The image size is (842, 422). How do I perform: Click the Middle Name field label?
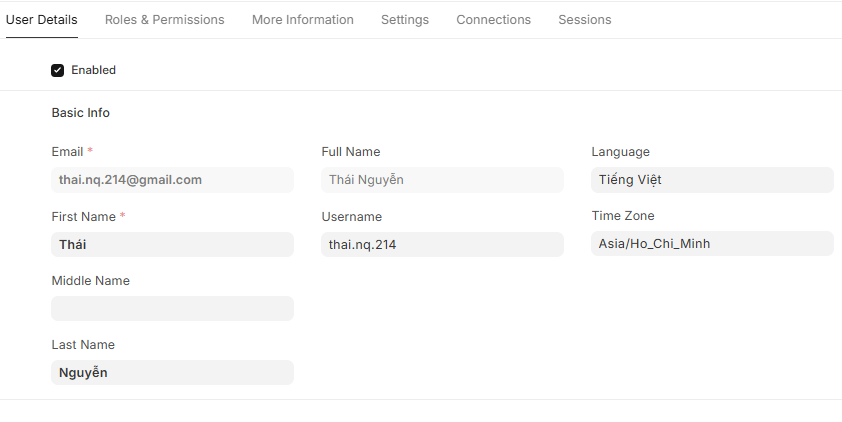90,281
